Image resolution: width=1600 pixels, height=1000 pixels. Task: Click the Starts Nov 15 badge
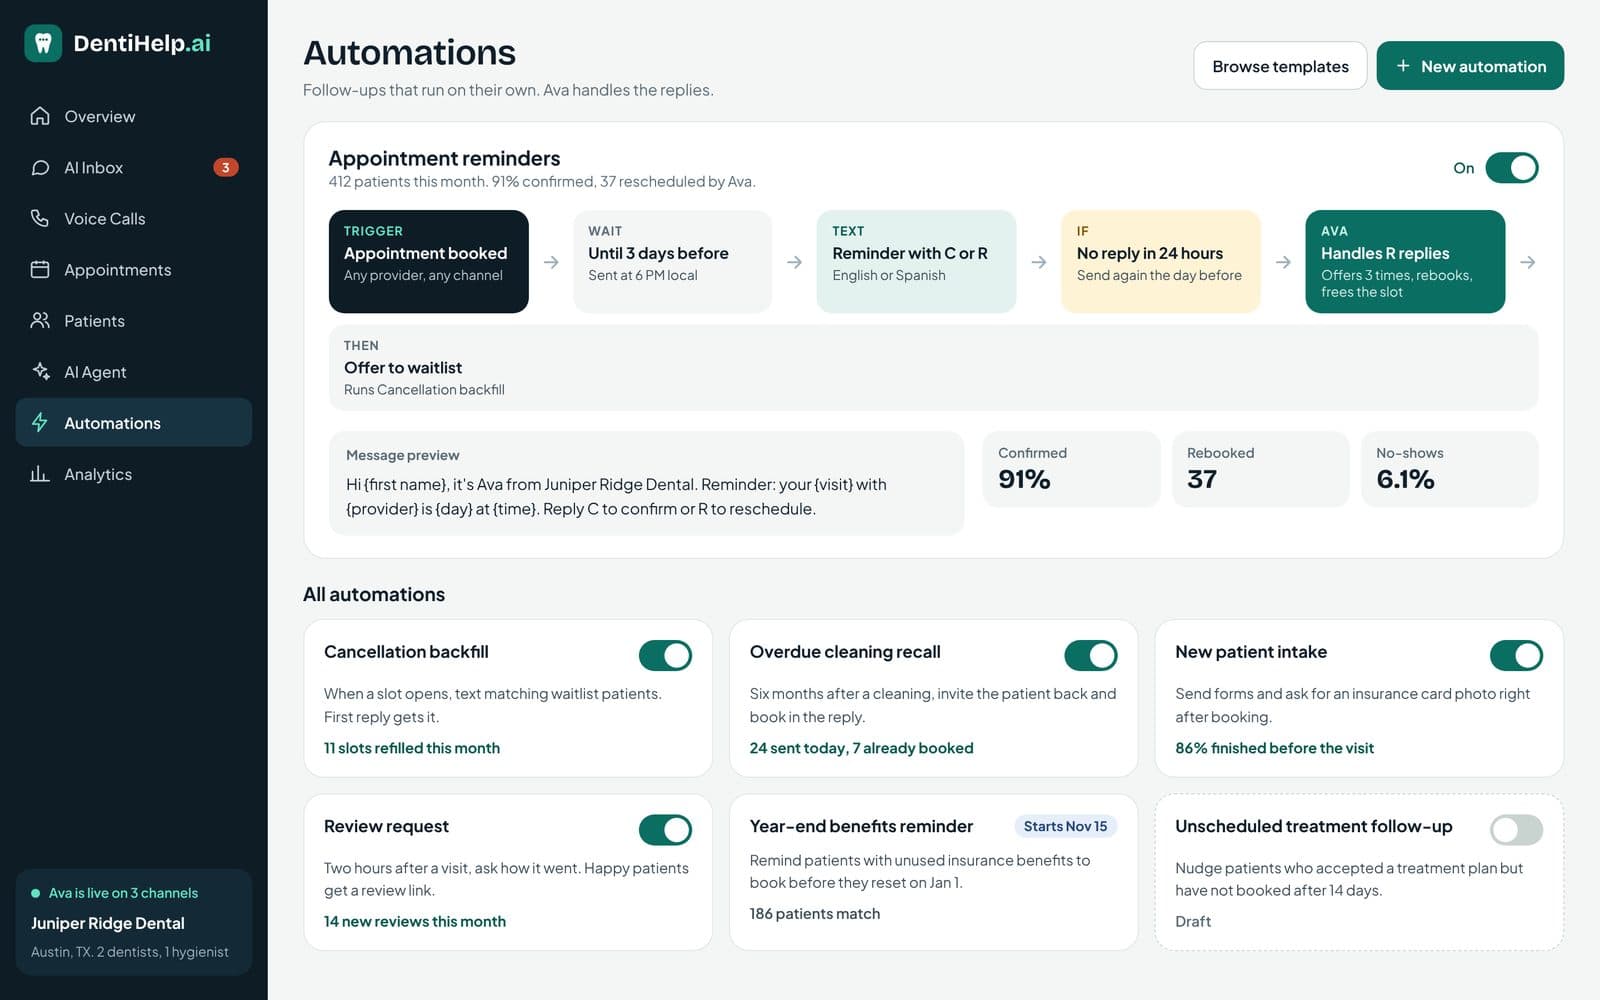pos(1065,826)
